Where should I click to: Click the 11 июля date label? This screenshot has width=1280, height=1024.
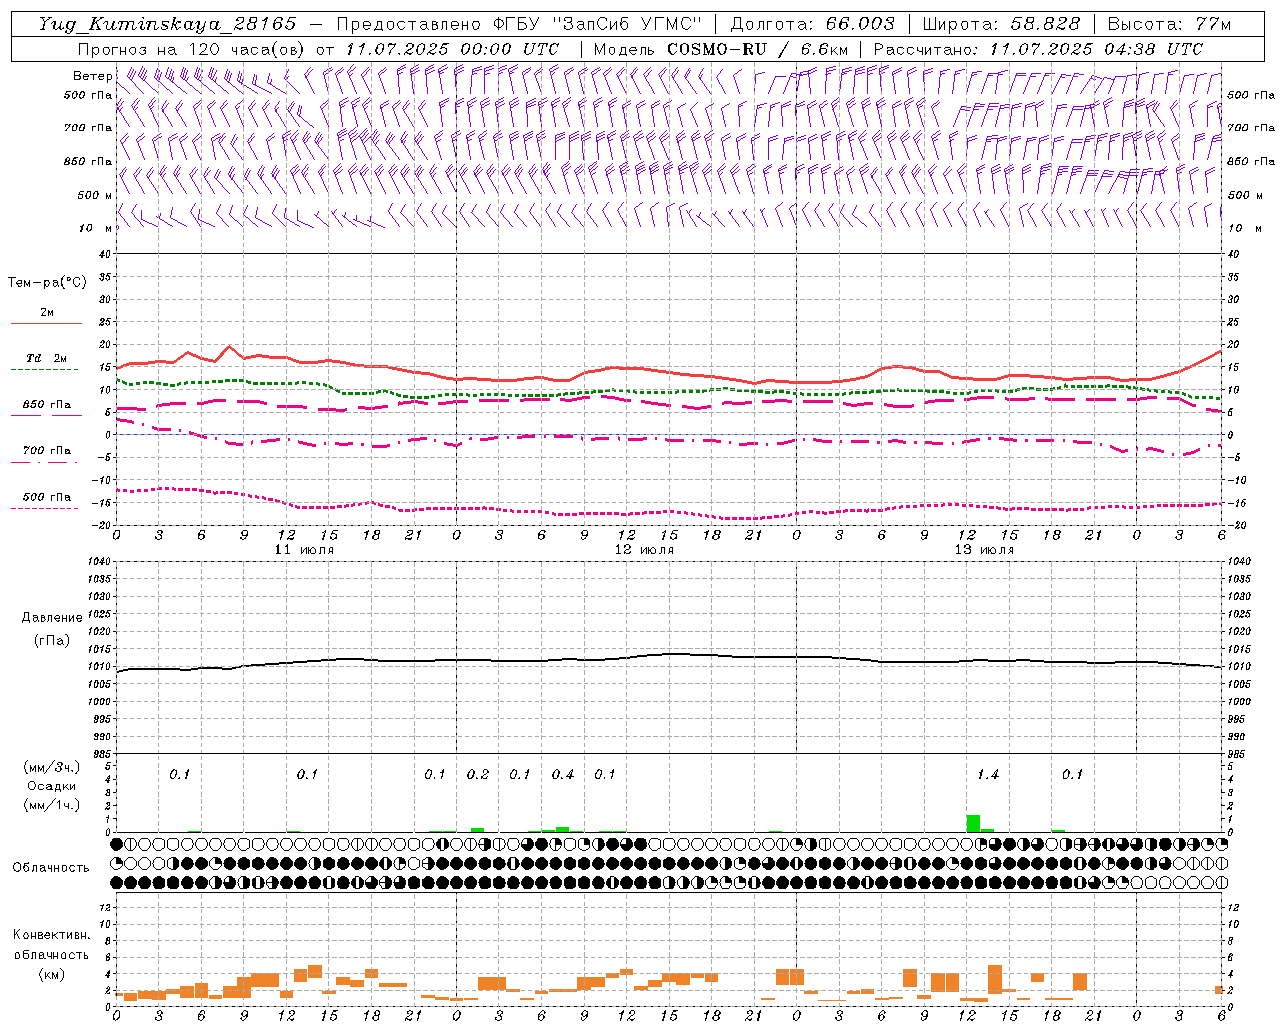coord(304,550)
